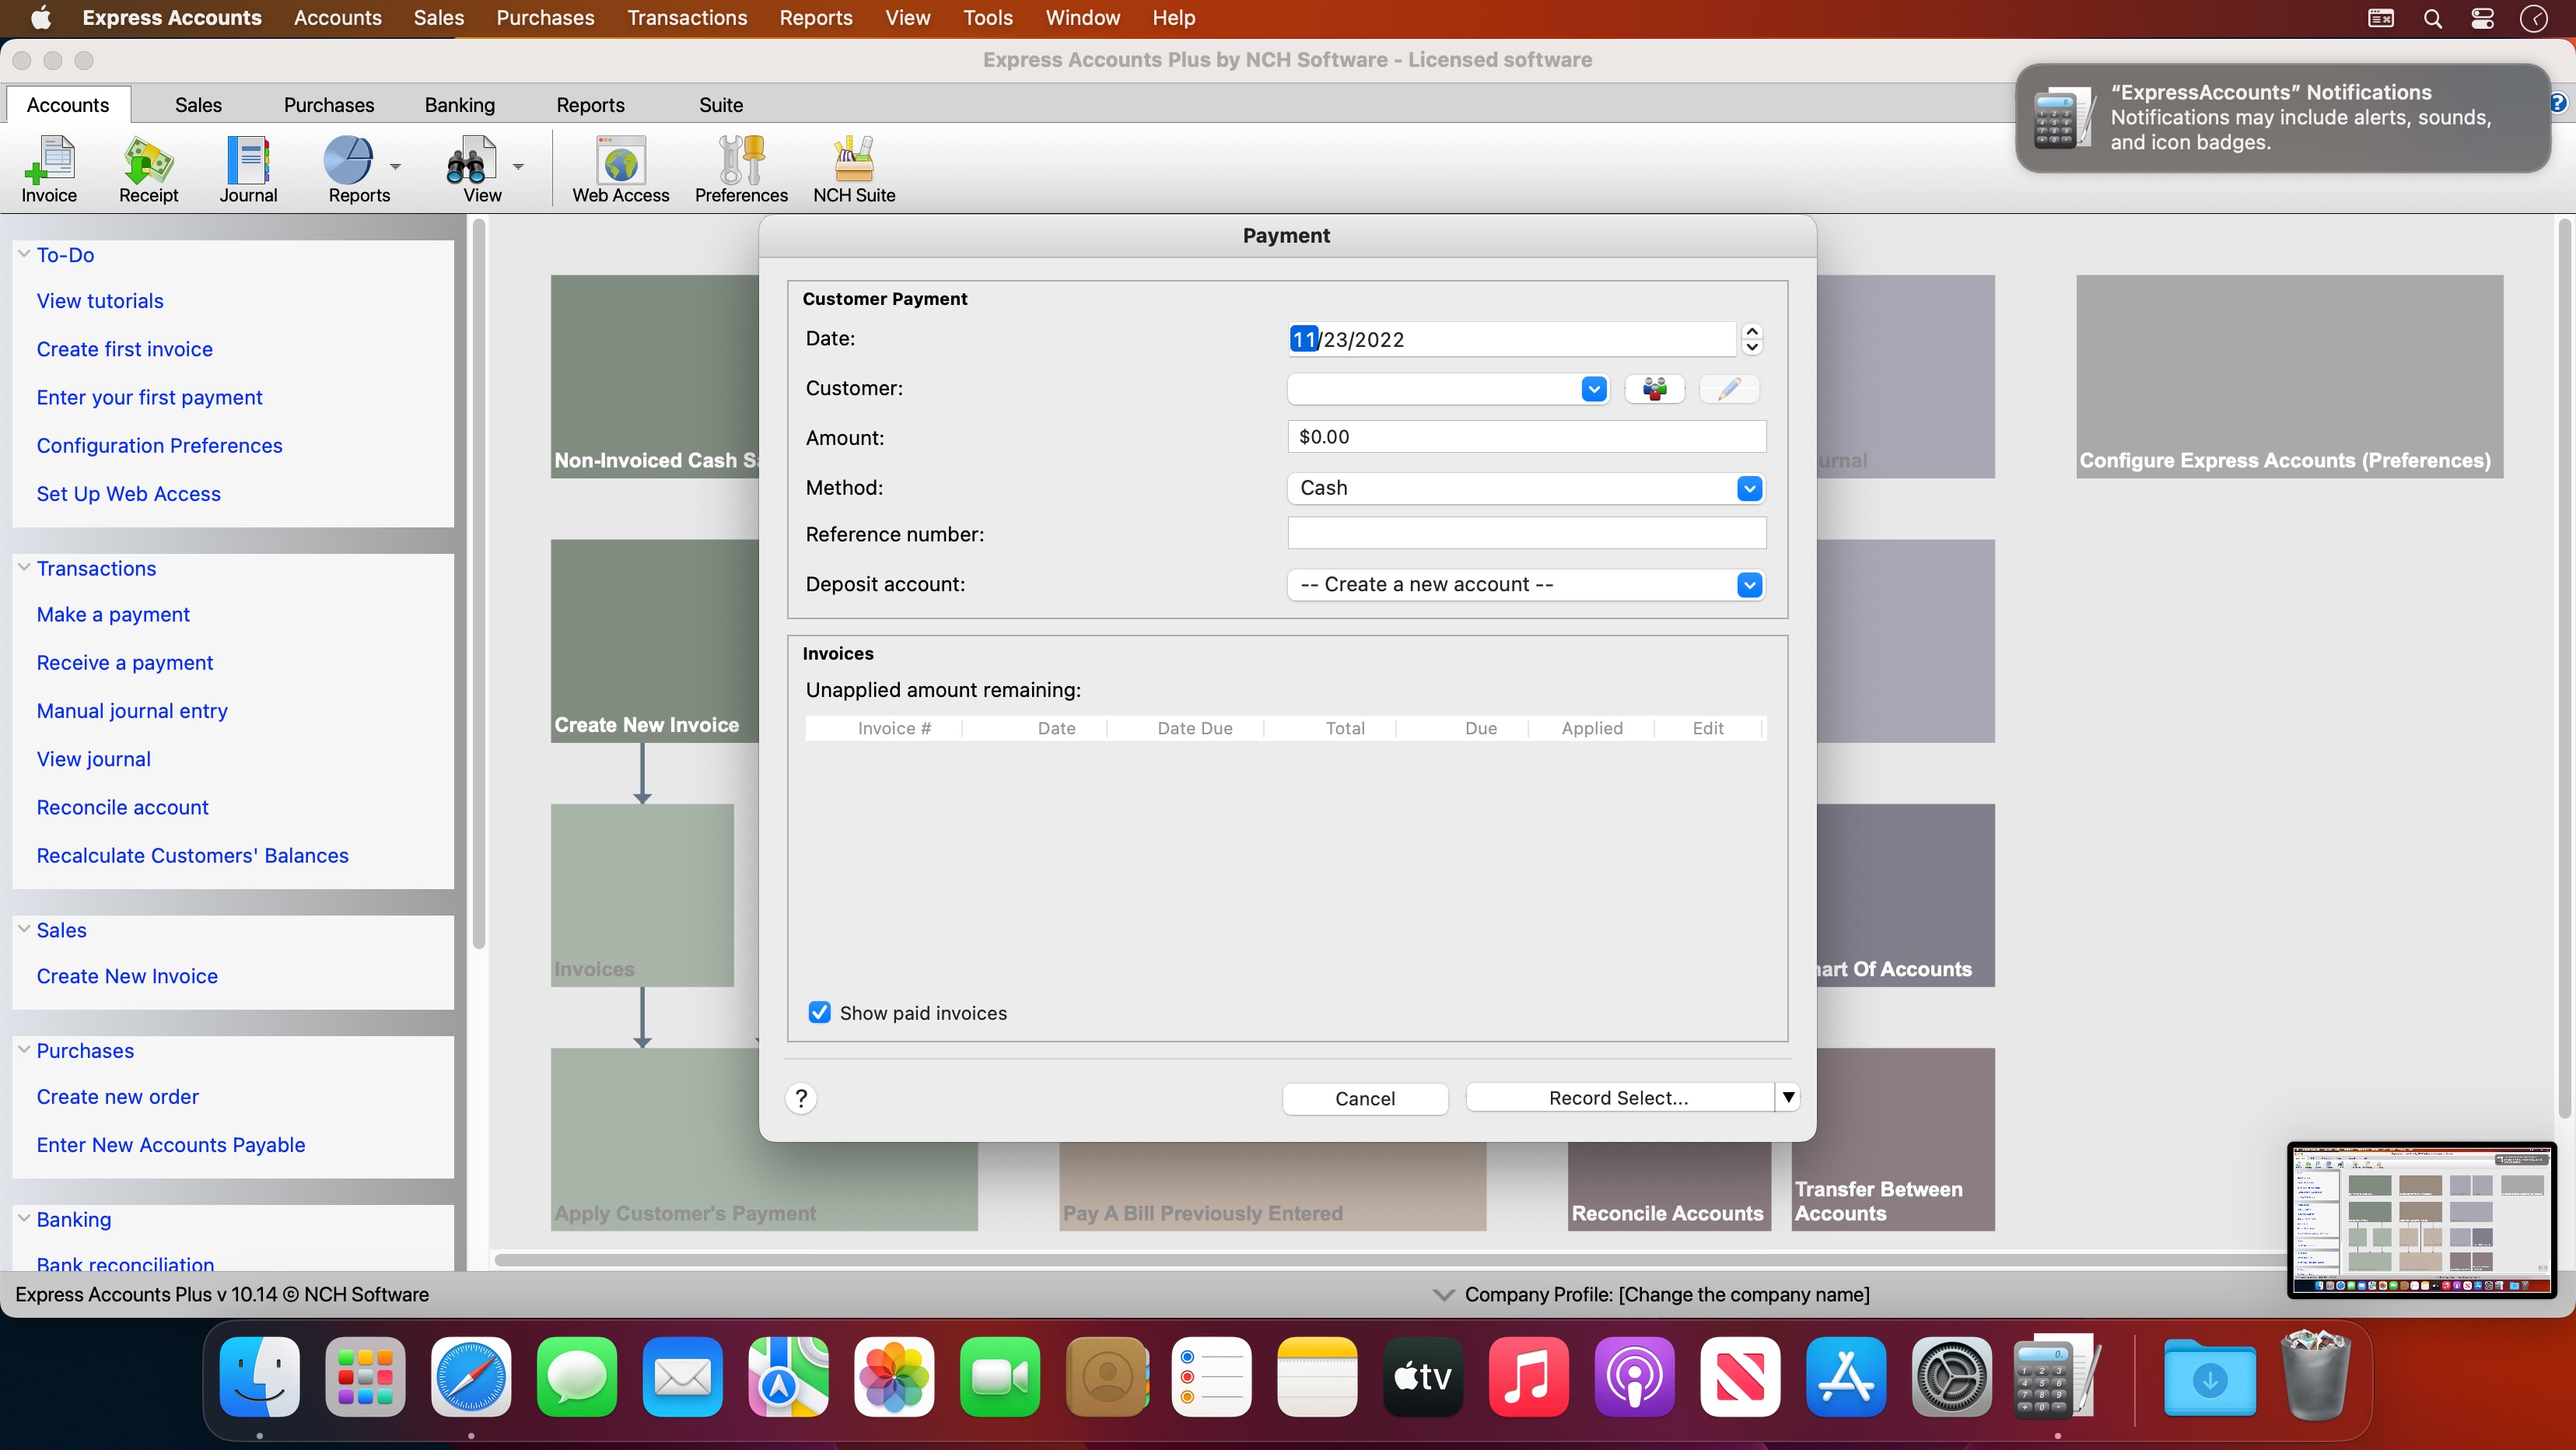Click the customer list people icon
The height and width of the screenshot is (1450, 2576).
click(x=1655, y=388)
